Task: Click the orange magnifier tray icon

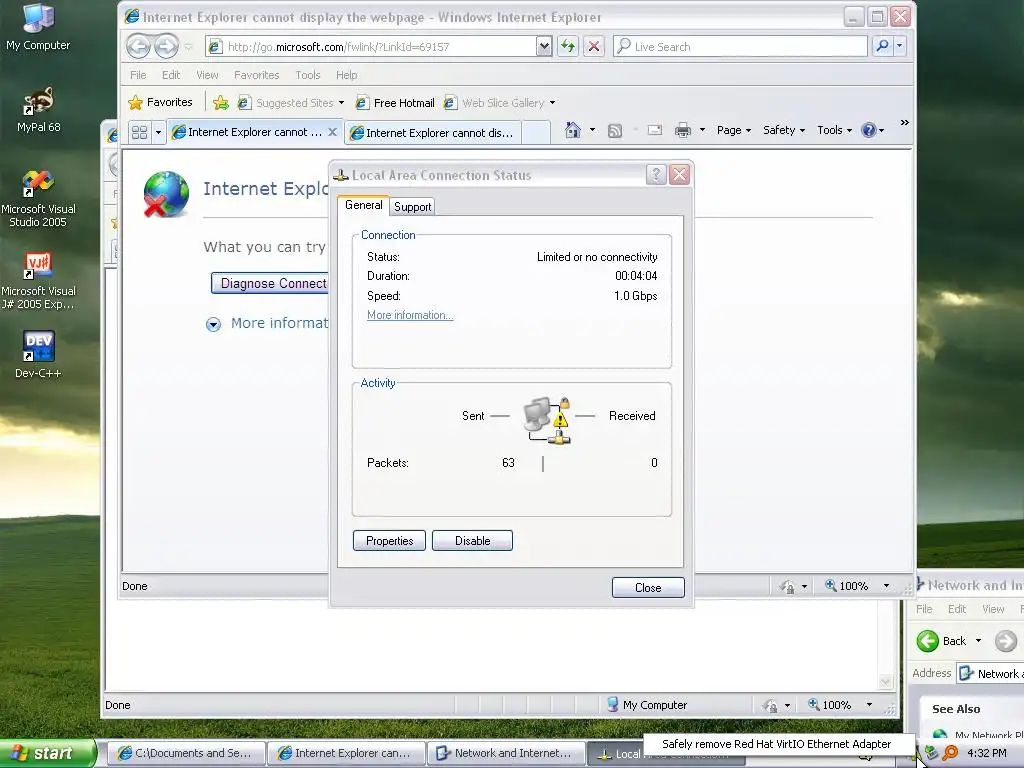Action: point(950,753)
